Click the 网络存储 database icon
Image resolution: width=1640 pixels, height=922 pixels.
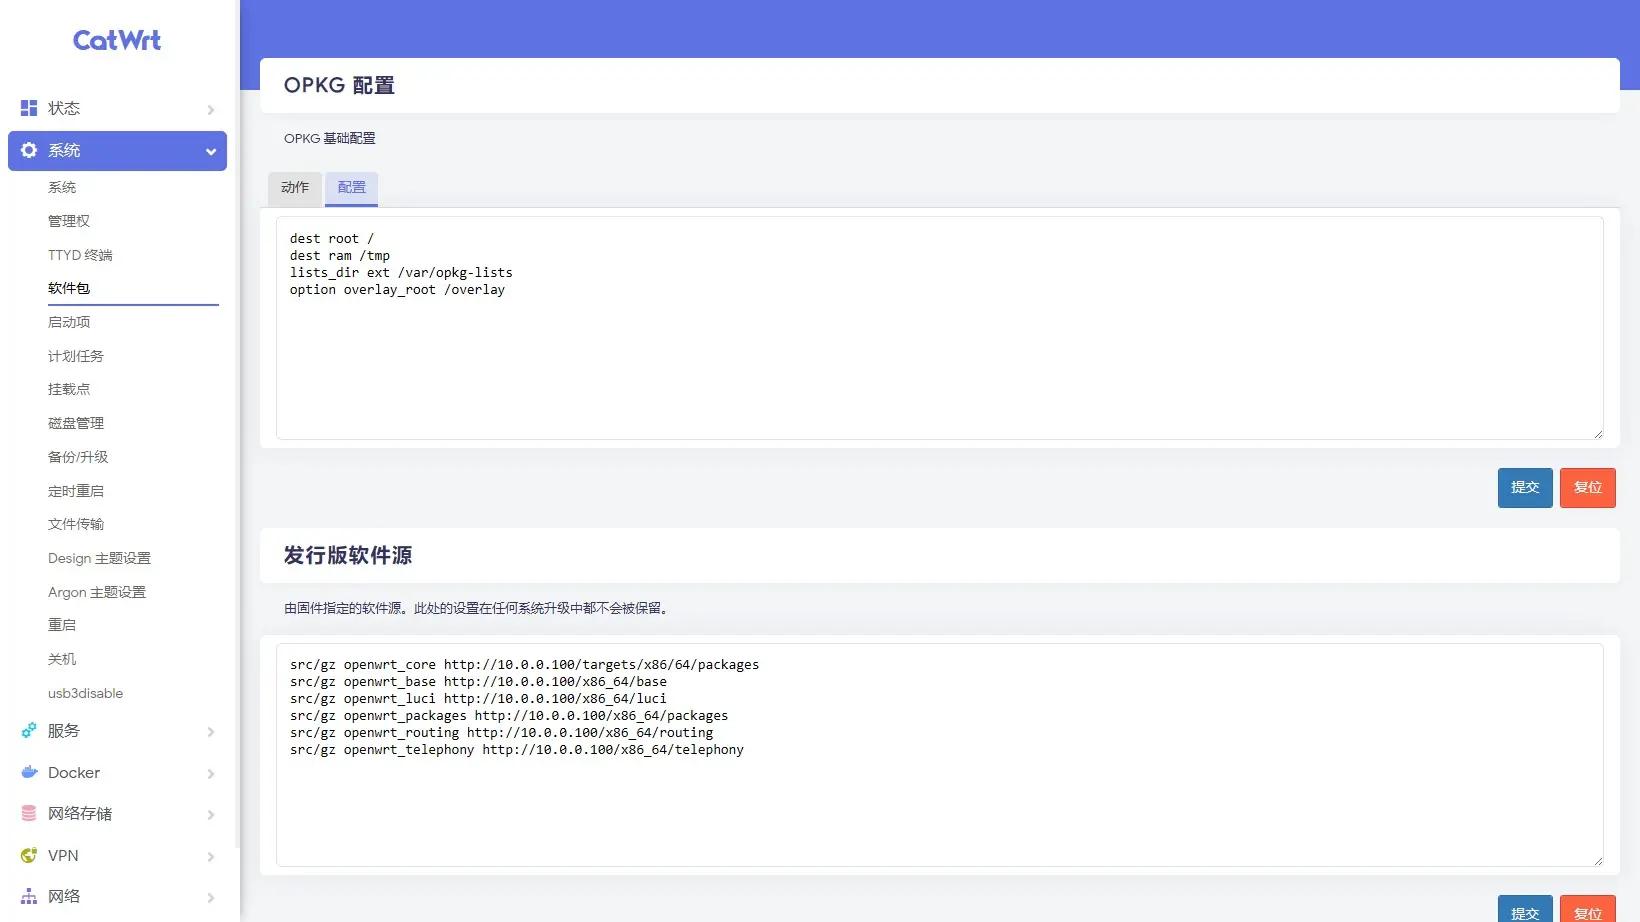click(x=29, y=814)
